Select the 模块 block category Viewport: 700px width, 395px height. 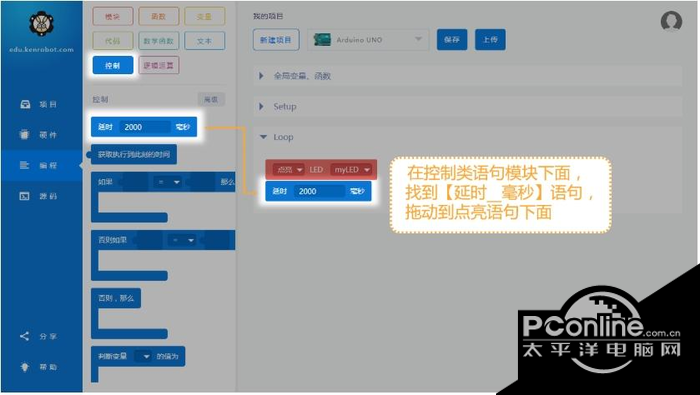(112, 17)
